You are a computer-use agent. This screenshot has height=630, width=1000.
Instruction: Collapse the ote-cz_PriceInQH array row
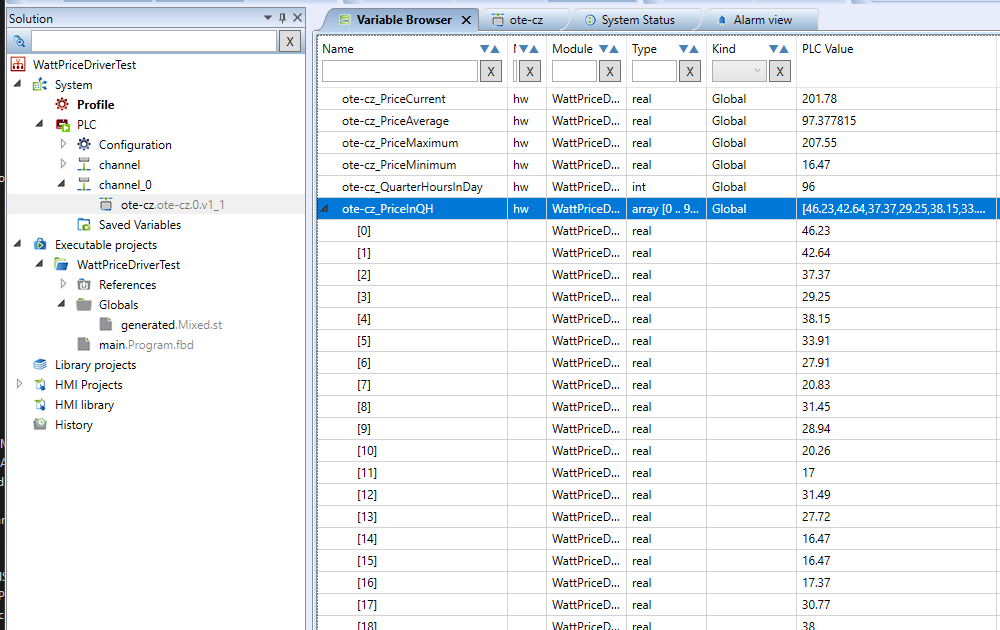324,209
